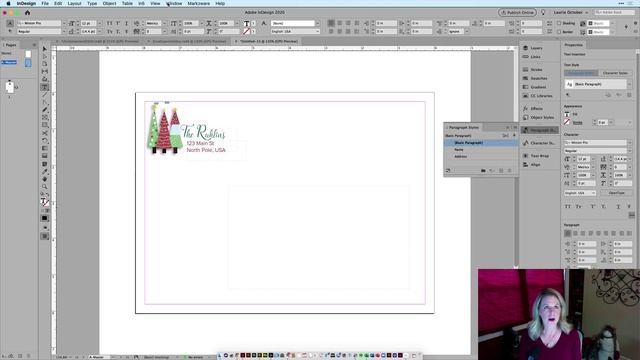This screenshot has height=360, width=640.
Task: Click the Publish Online button
Action: (517, 13)
